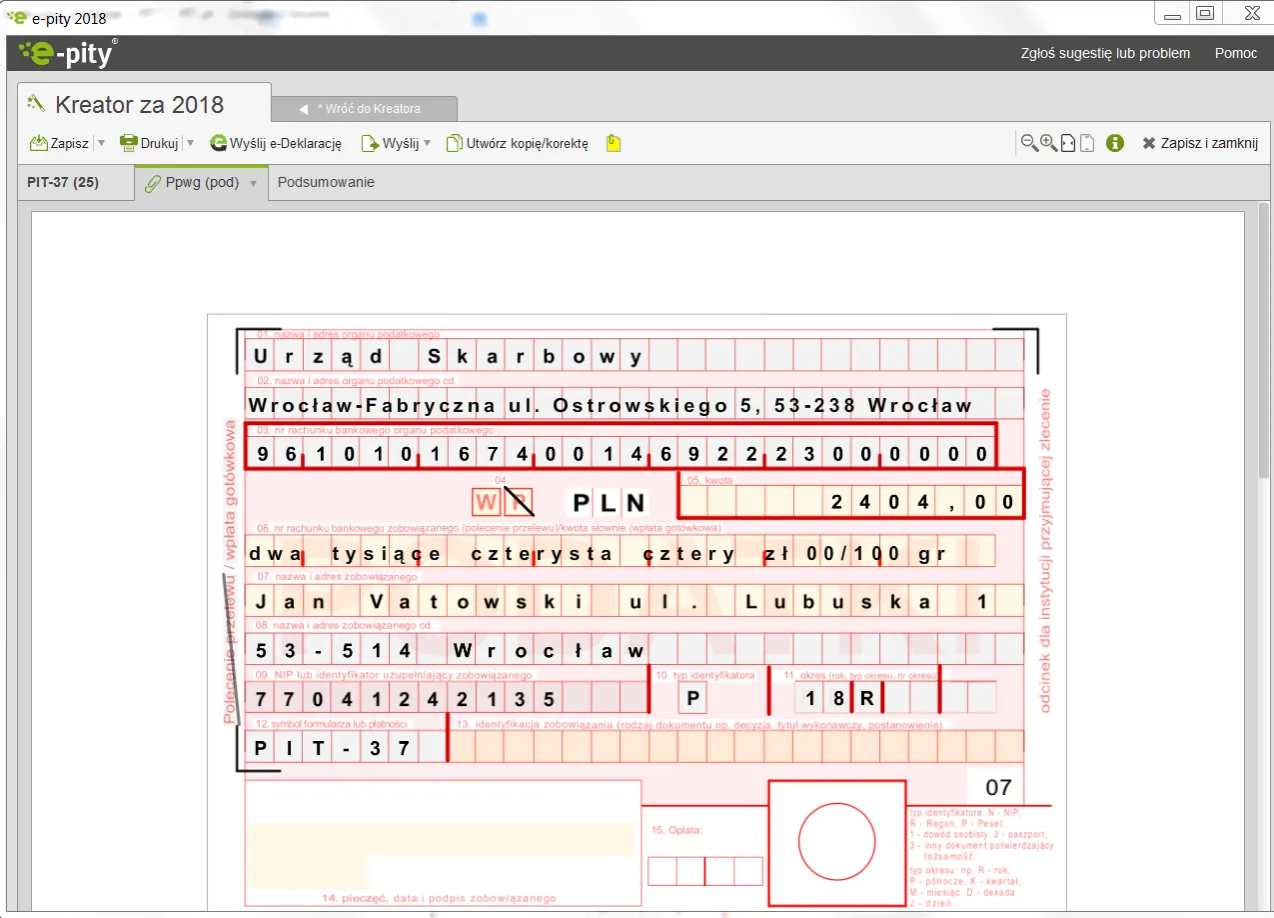The image size is (1274, 918).
Task: Open the Pomoc help menu
Action: (x=1236, y=53)
